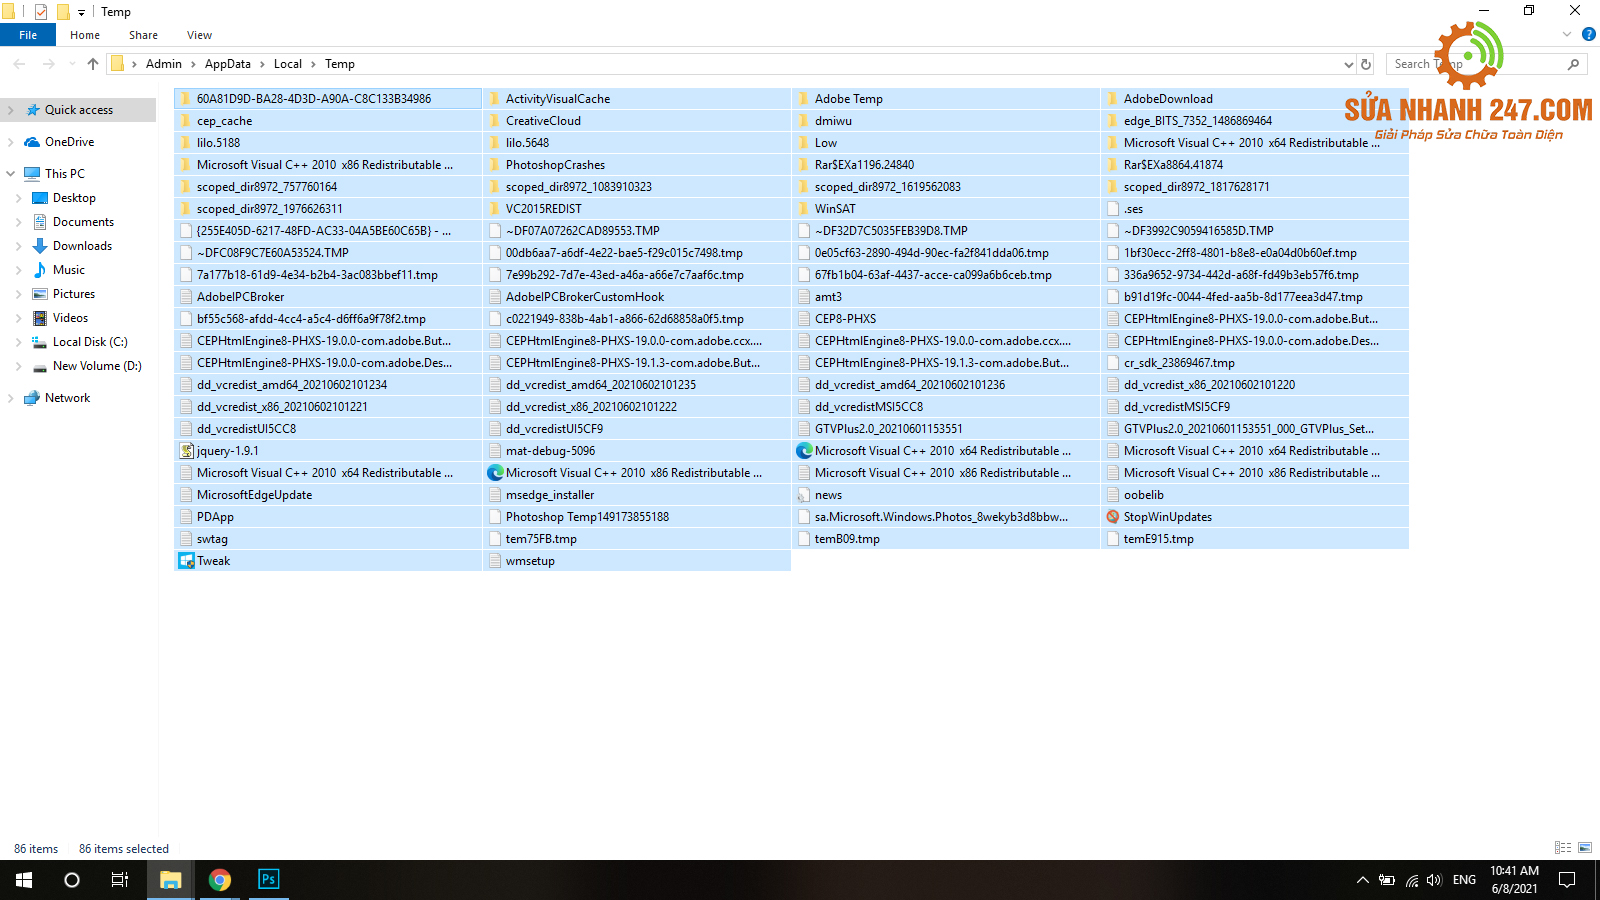Image resolution: width=1600 pixels, height=900 pixels.
Task: Switch to the View ribbon tab
Action: [x=199, y=35]
